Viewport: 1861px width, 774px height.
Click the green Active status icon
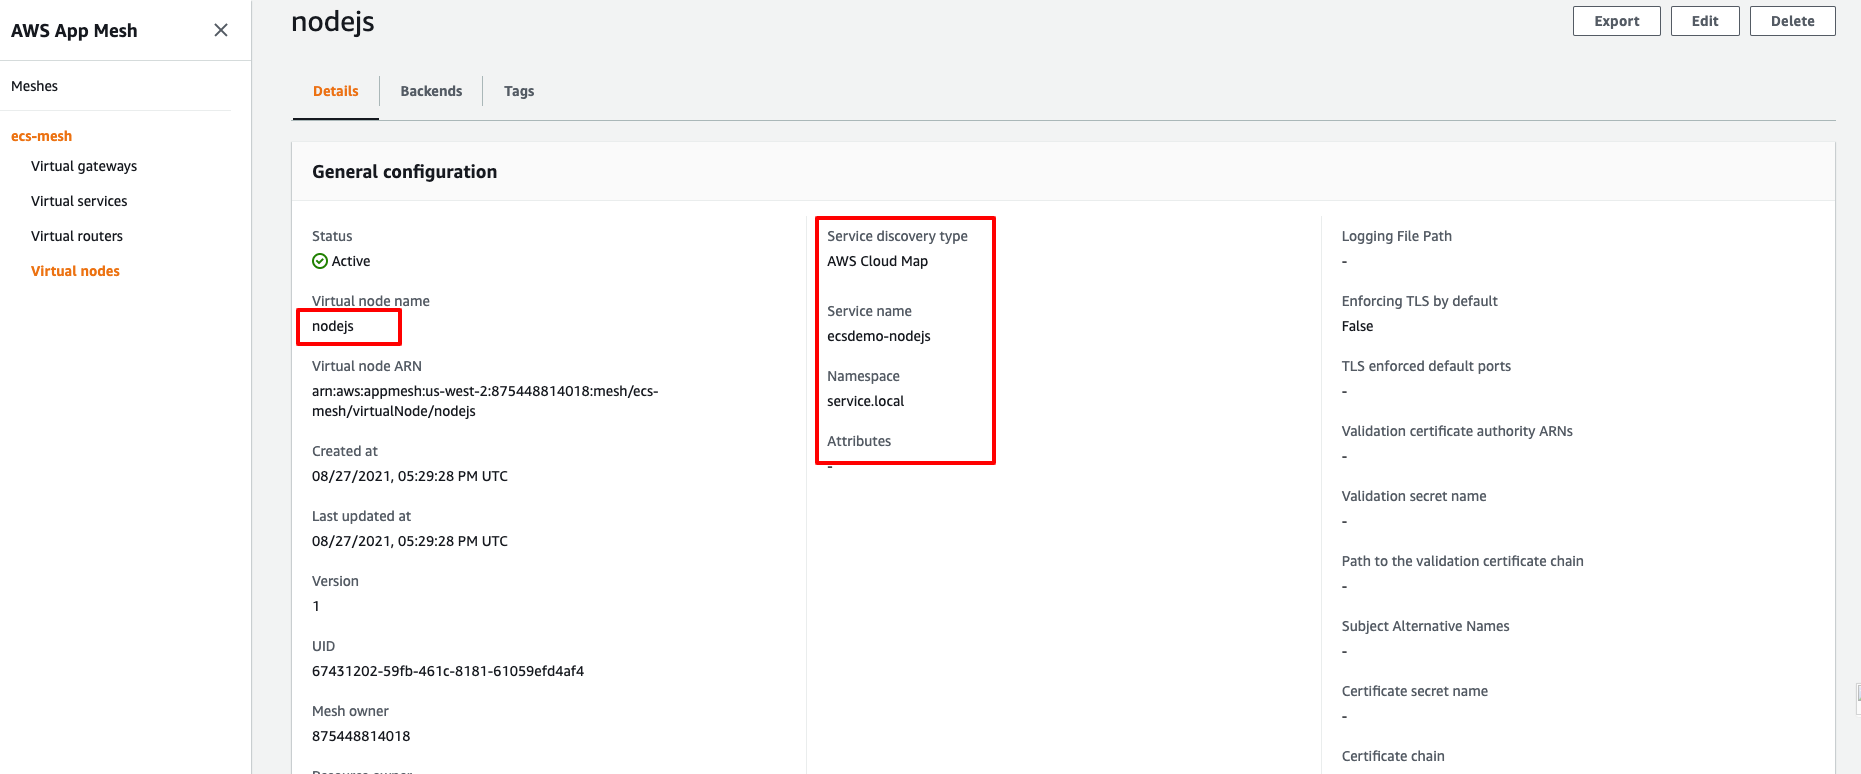[320, 261]
